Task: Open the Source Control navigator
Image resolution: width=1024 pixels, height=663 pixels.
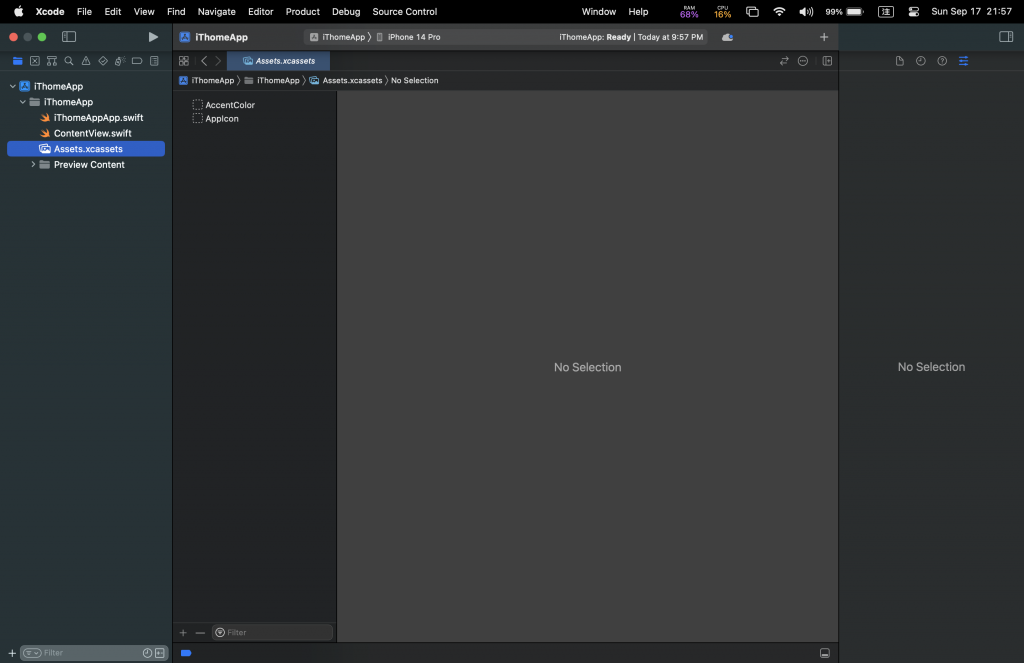Action: click(35, 61)
